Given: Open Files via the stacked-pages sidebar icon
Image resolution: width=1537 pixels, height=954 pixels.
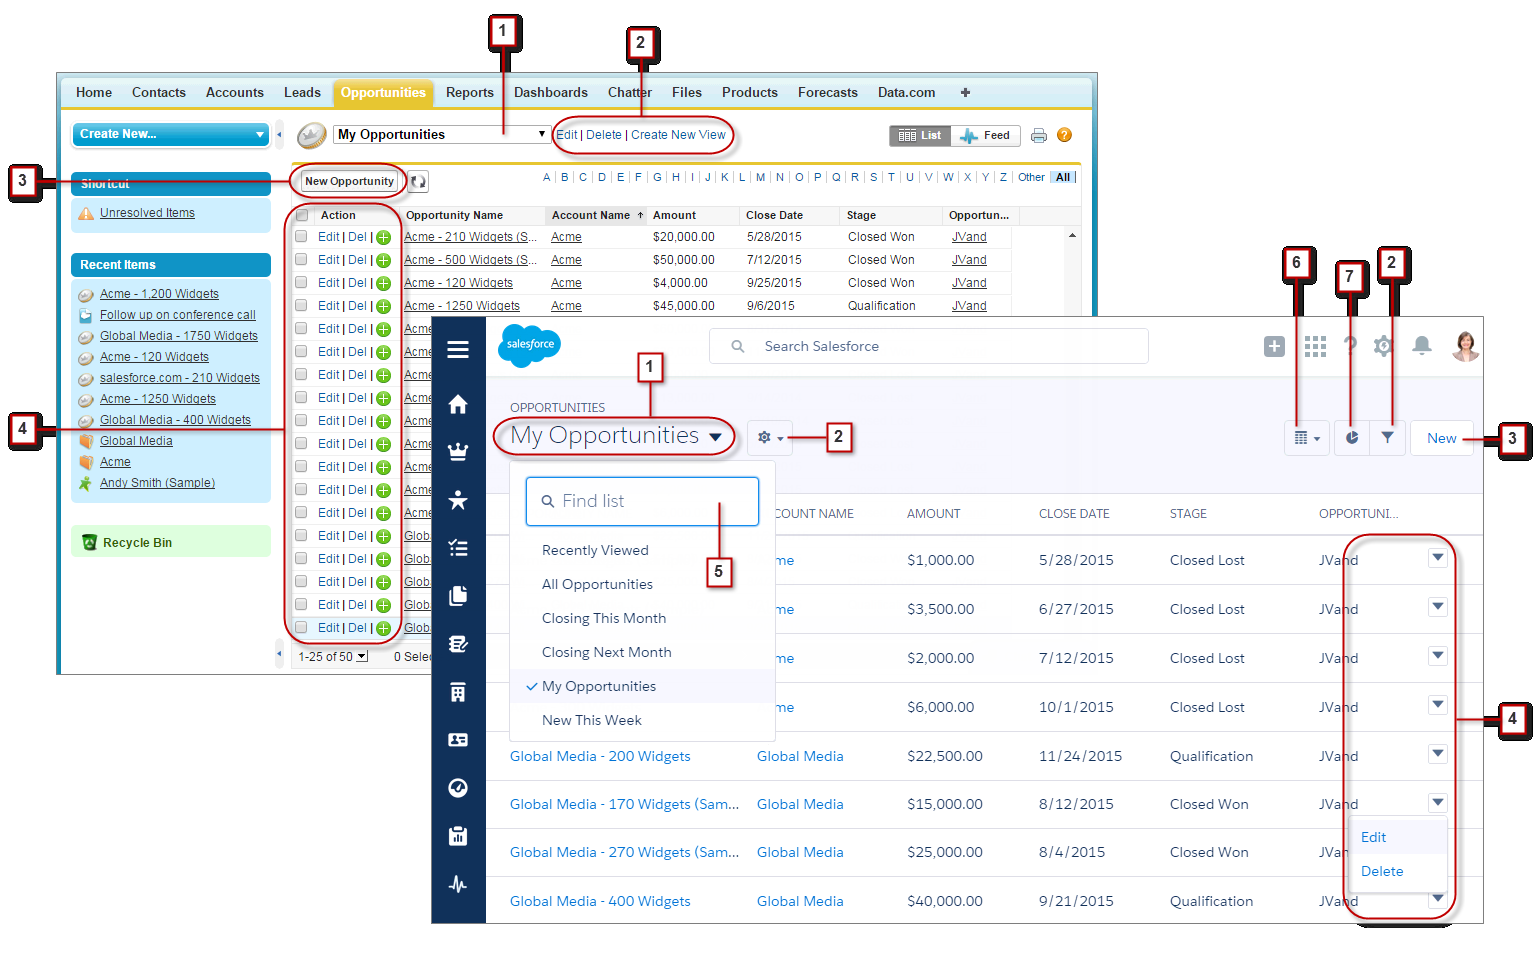Looking at the screenshot, I should point(458,596).
